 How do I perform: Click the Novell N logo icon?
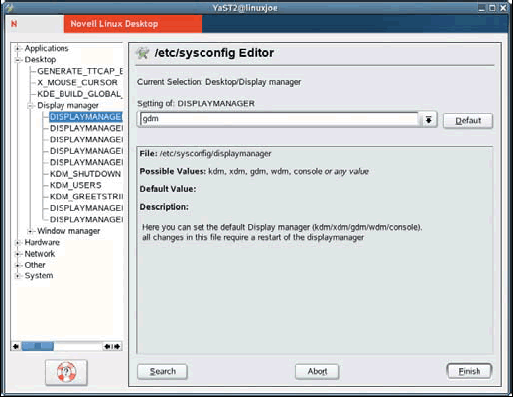pyautogui.click(x=14, y=24)
